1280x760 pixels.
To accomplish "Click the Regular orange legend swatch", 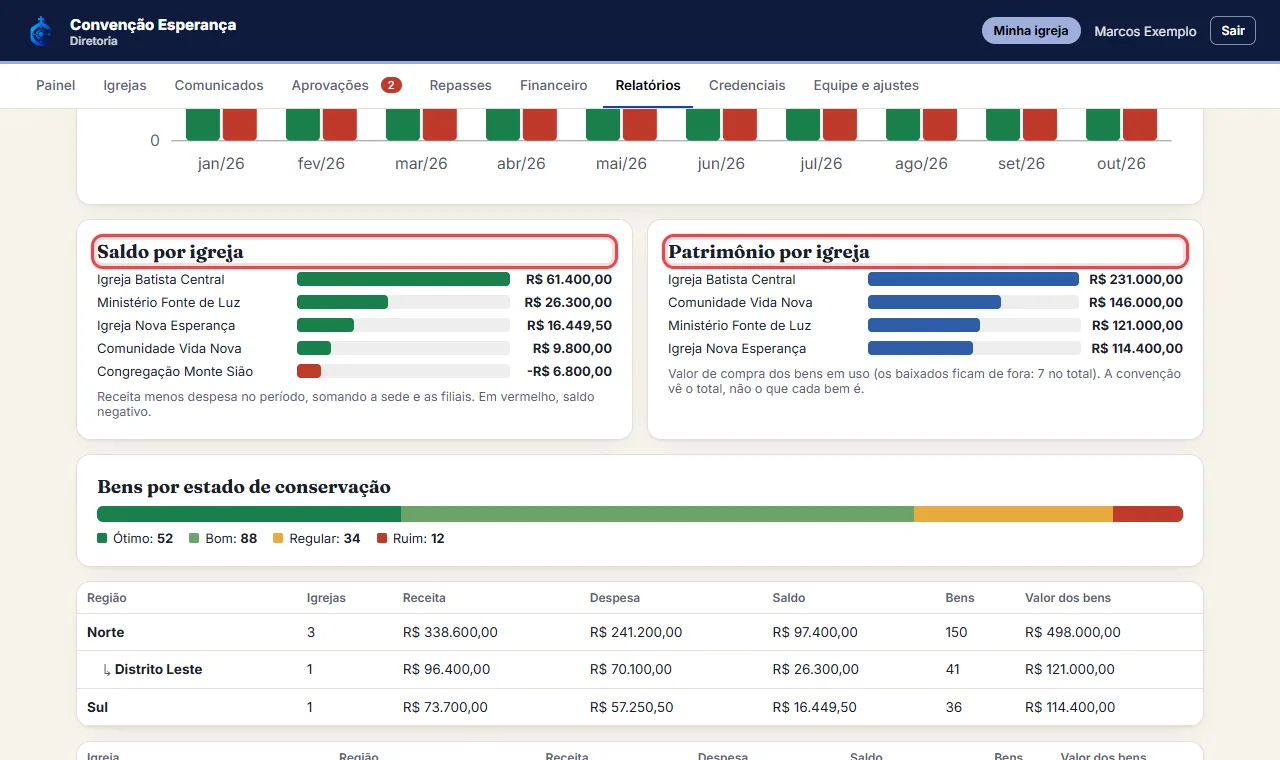I will click(x=278, y=538).
